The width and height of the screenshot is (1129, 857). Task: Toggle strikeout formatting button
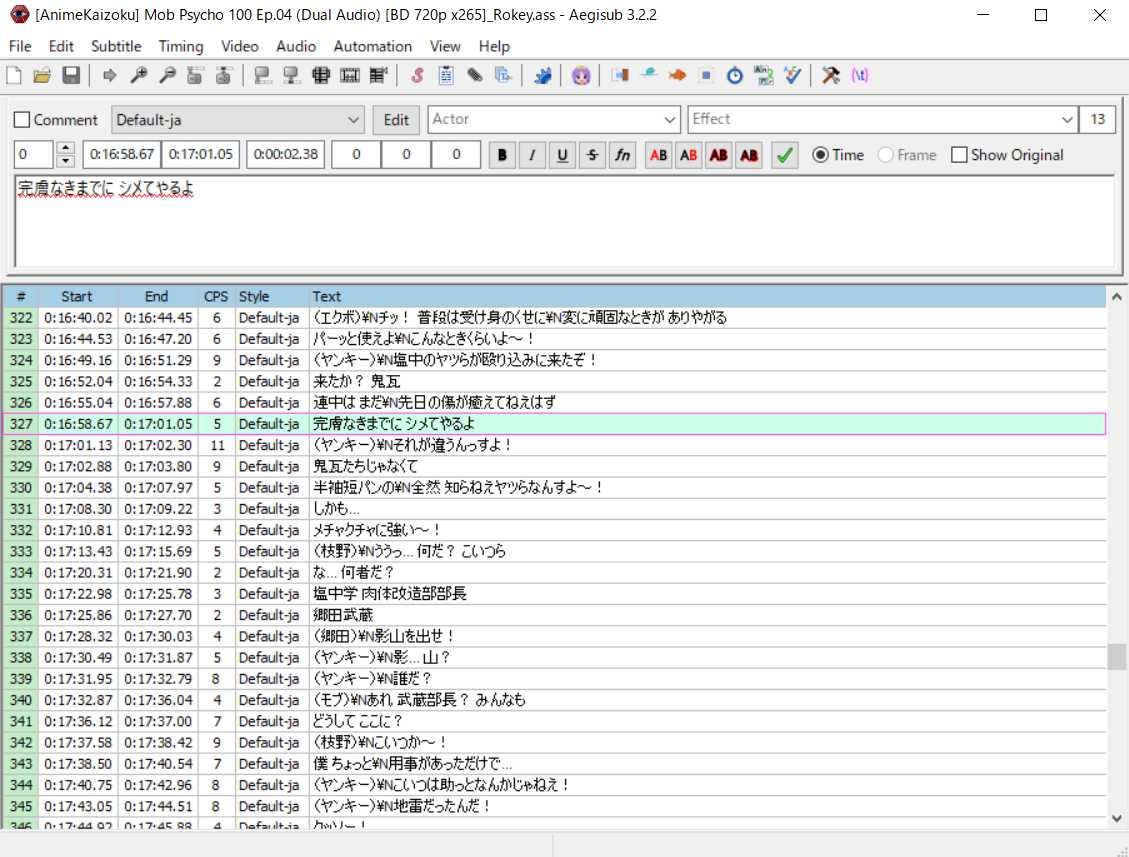pyautogui.click(x=592, y=155)
